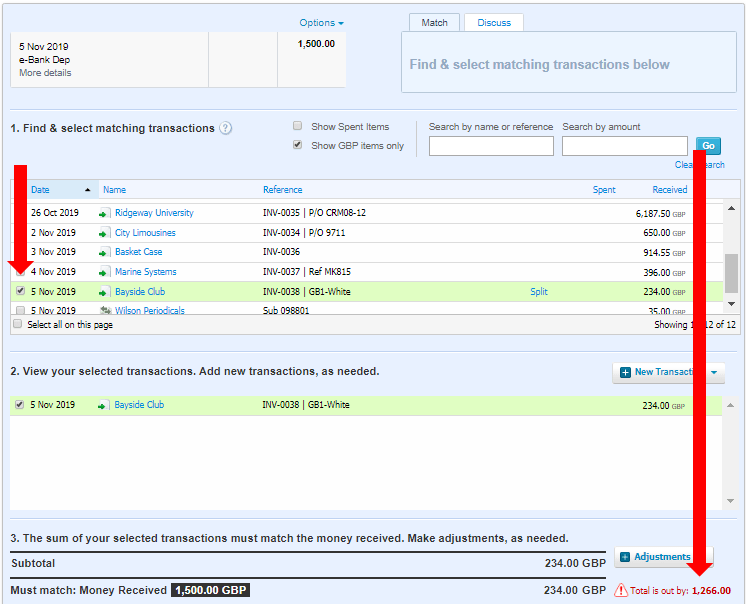Enable the Show Spent Items checkbox

297,126
